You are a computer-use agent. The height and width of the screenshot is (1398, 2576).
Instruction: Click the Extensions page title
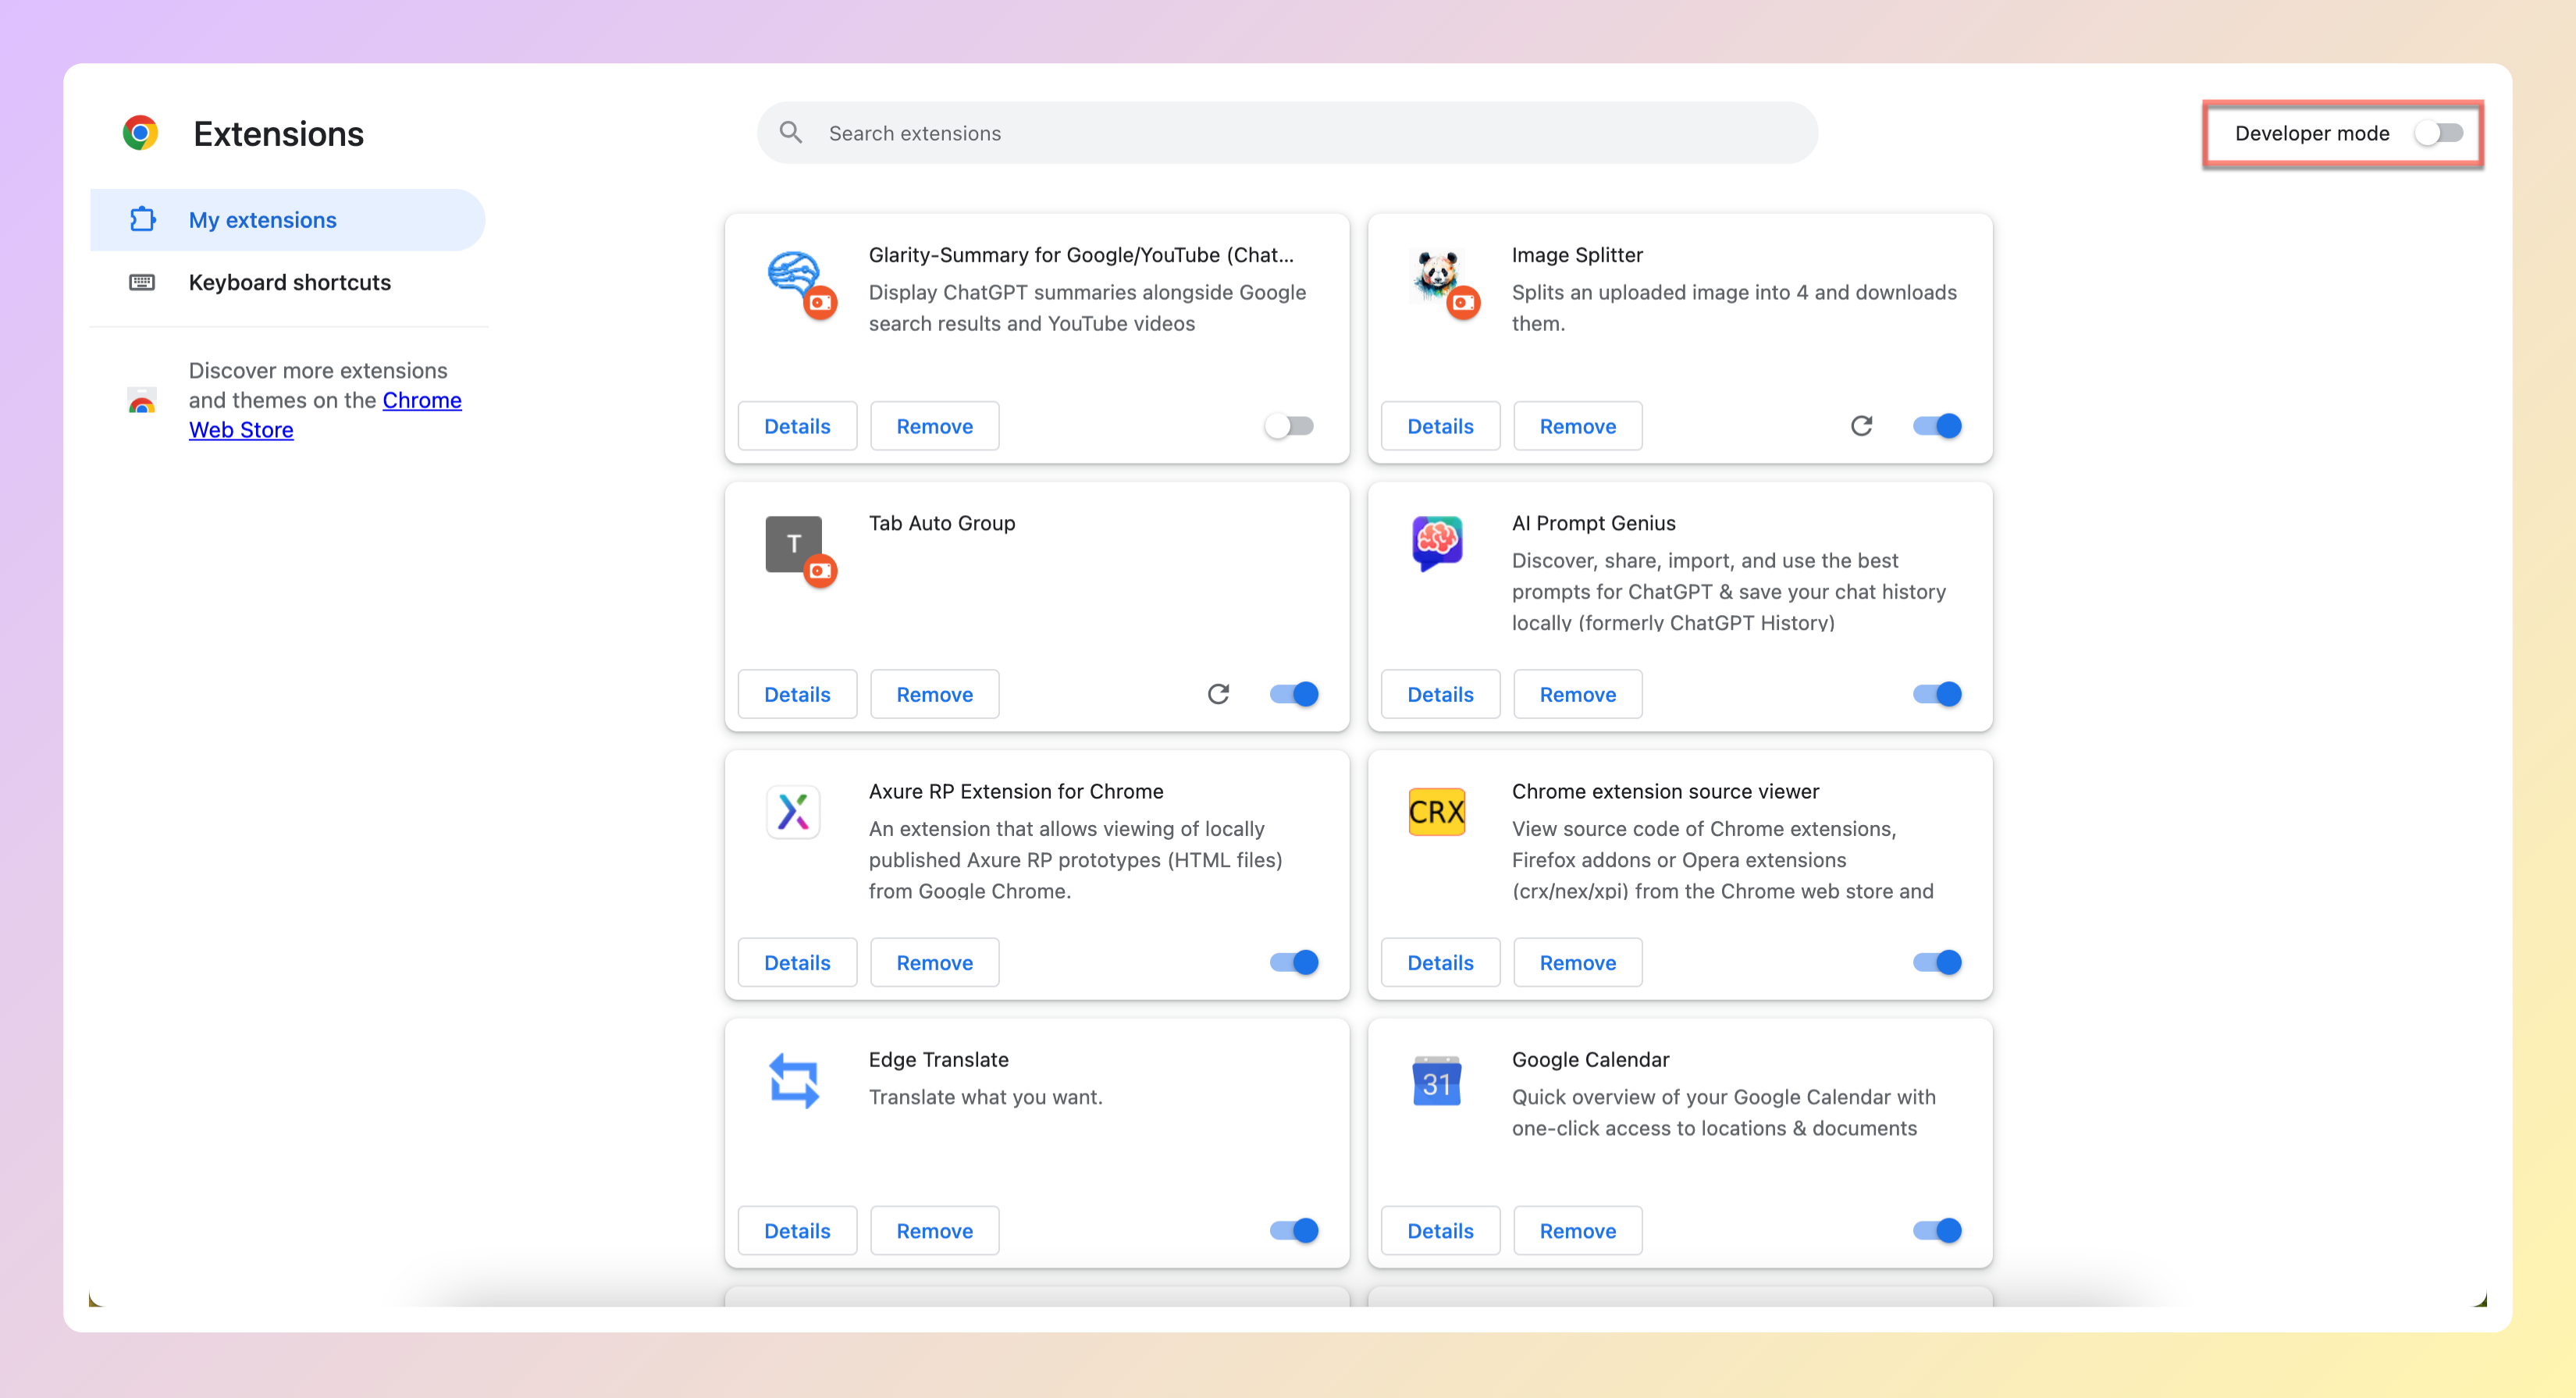[x=278, y=133]
